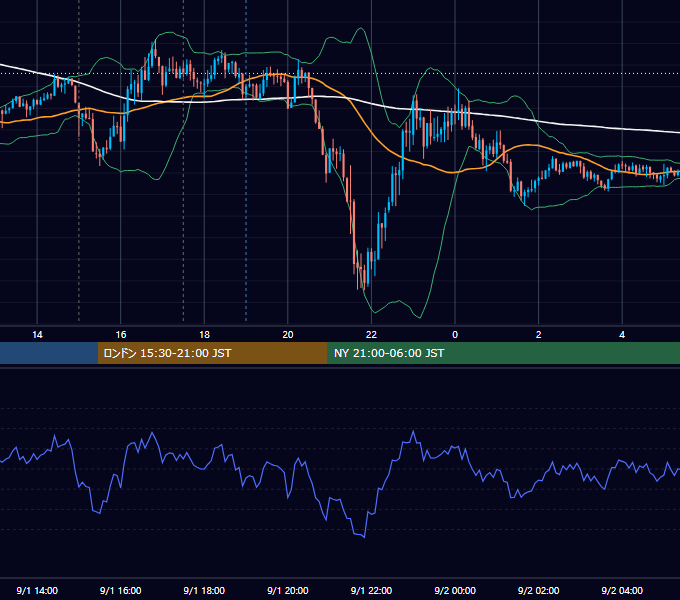This screenshot has width=680, height=600.
Task: Click the ロンドン 15:30-21:00 JST session bar
Action: pos(212,353)
